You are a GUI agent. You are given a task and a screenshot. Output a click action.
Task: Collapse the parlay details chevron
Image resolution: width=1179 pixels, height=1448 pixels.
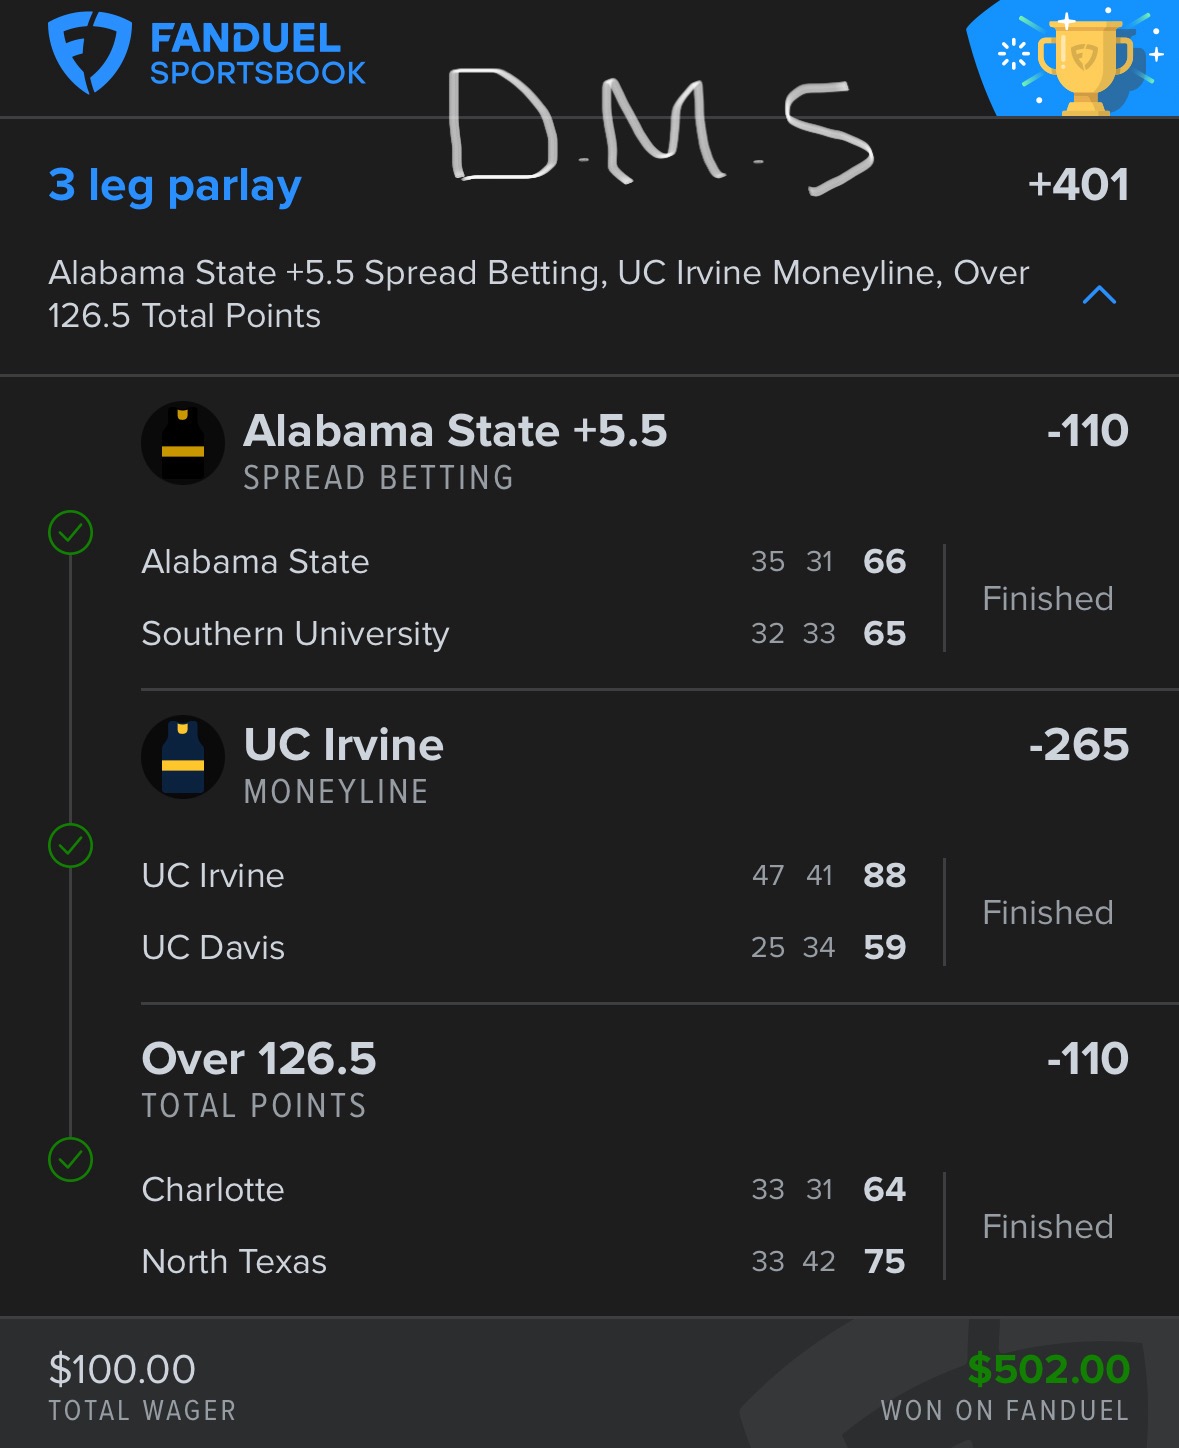point(1099,295)
